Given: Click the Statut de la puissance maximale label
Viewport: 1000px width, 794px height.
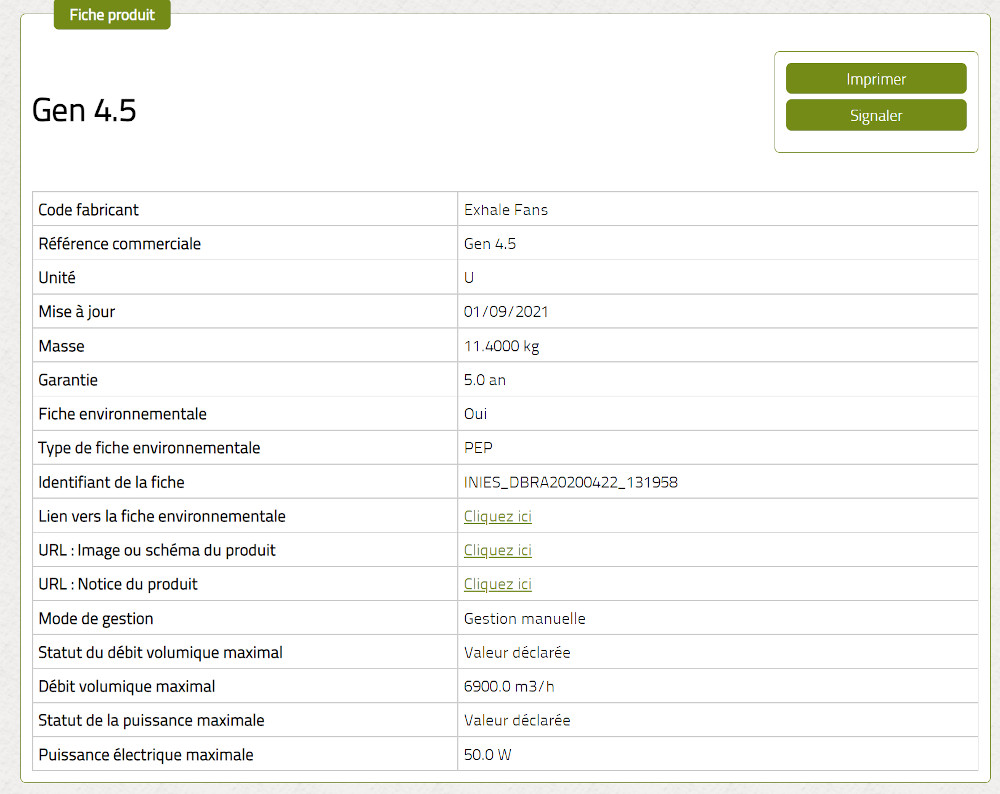Looking at the screenshot, I should pyautogui.click(x=151, y=720).
